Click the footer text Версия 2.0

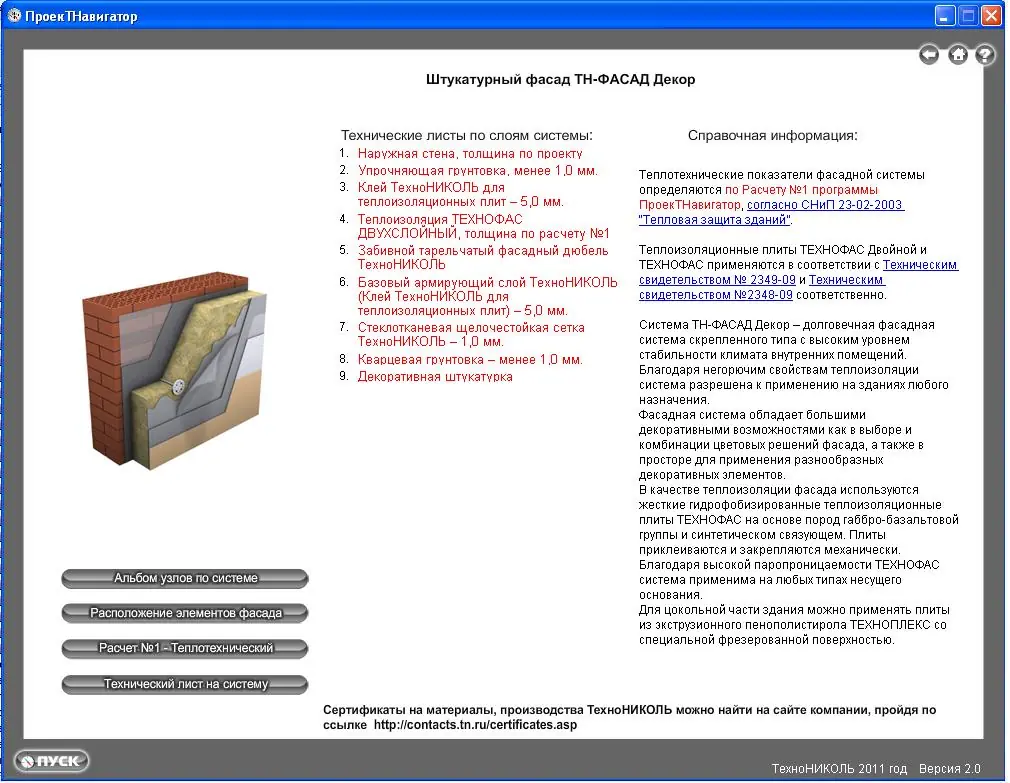click(949, 769)
